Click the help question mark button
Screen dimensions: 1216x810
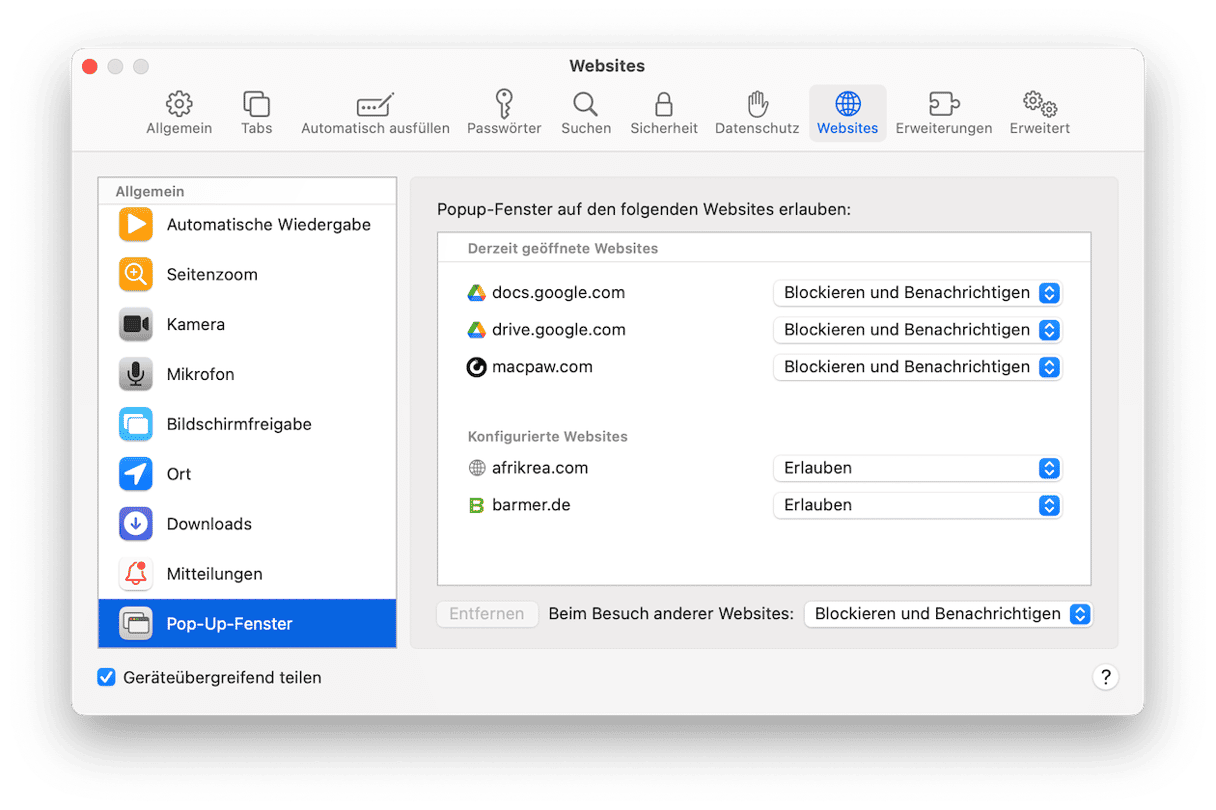point(1105,677)
